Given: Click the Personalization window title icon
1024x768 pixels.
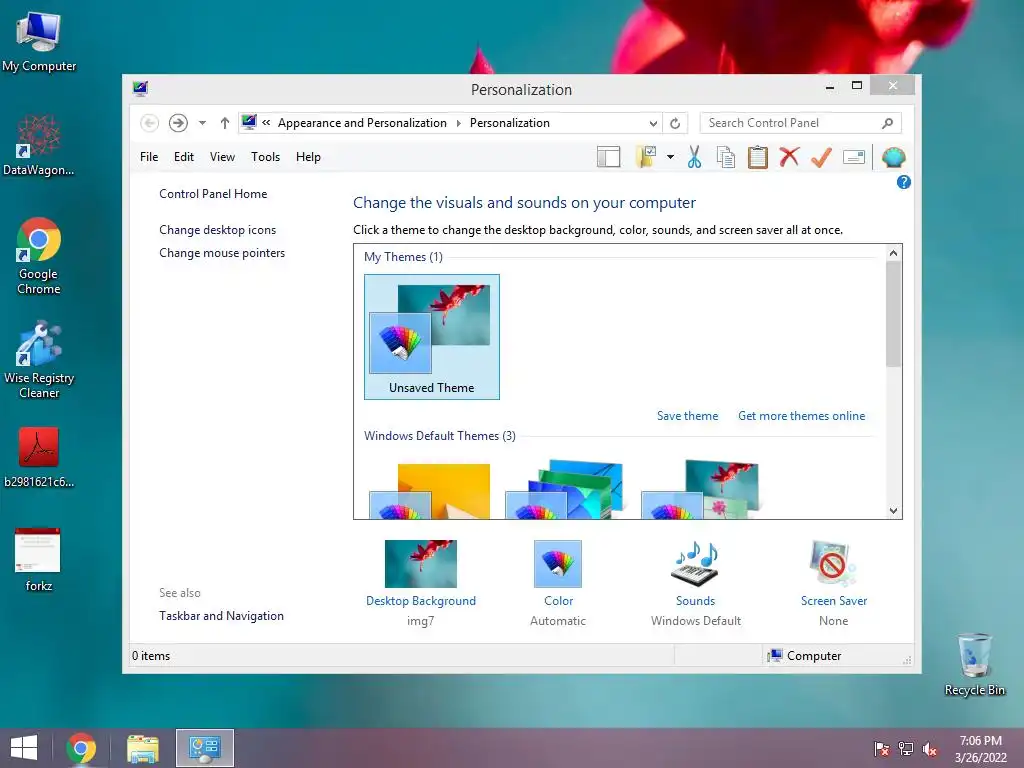Looking at the screenshot, I should pyautogui.click(x=140, y=88).
